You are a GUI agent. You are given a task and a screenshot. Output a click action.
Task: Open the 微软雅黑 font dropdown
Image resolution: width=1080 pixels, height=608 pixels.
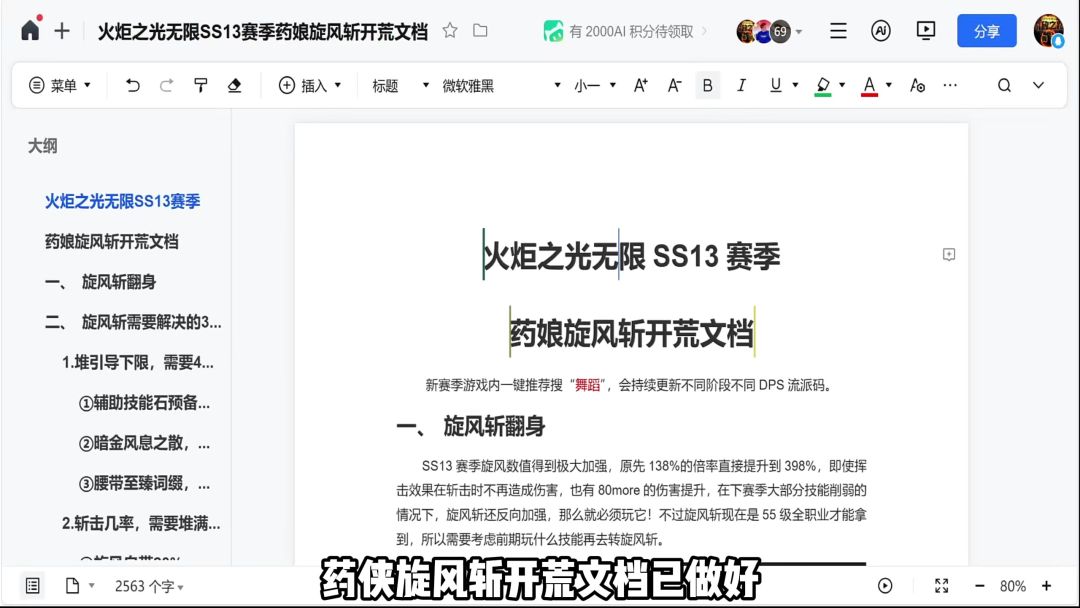pos(501,85)
